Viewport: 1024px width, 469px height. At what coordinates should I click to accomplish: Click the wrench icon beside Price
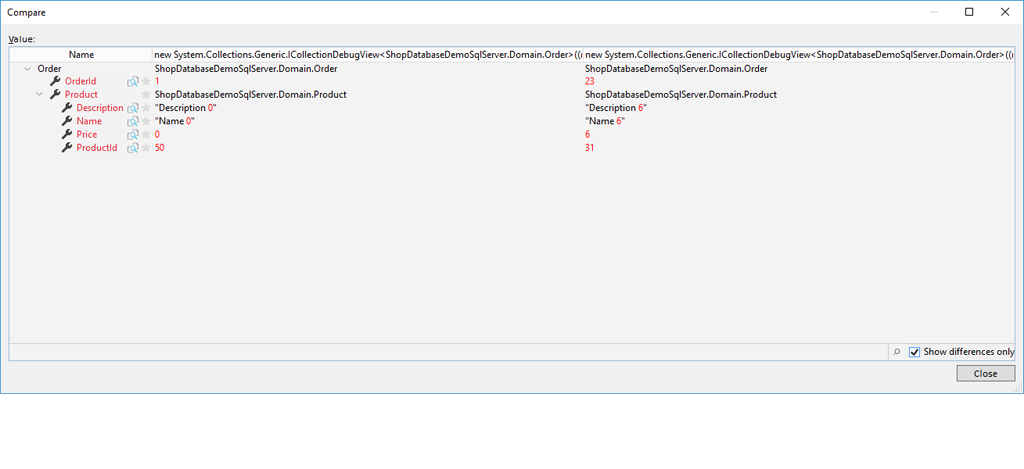tap(67, 134)
